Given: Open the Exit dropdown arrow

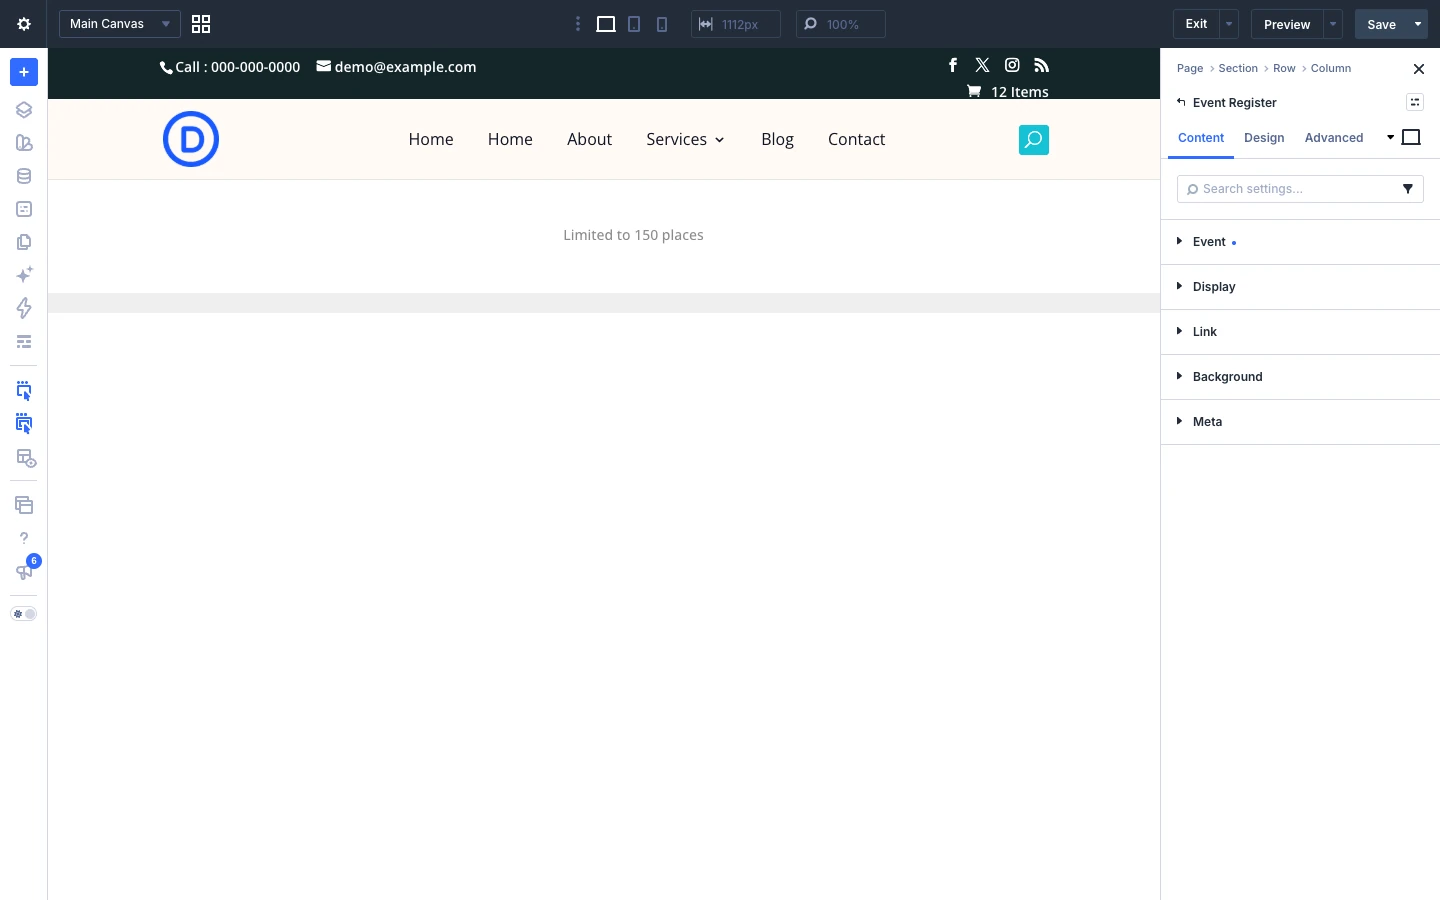Looking at the screenshot, I should [x=1229, y=24].
